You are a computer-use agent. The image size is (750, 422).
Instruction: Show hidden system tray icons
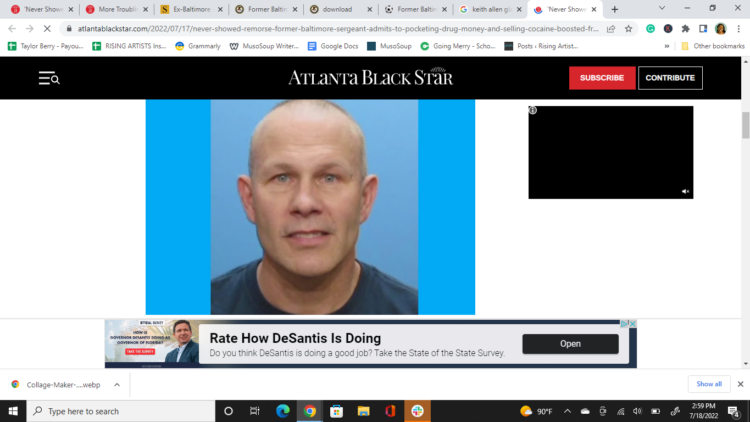[567, 411]
